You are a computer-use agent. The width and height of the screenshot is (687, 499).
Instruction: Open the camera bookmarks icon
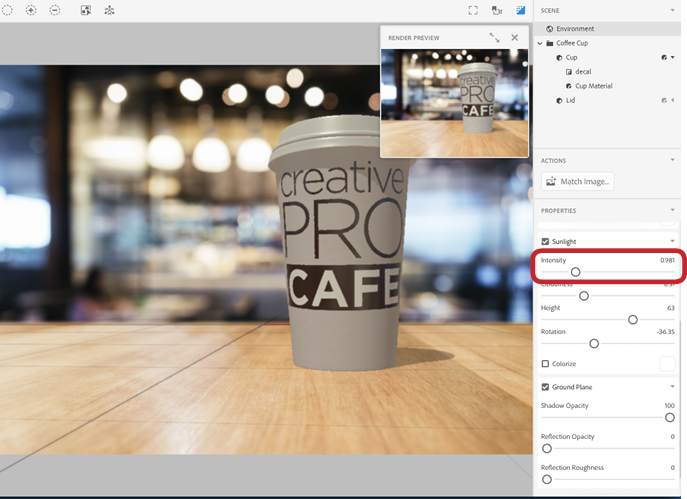(497, 10)
